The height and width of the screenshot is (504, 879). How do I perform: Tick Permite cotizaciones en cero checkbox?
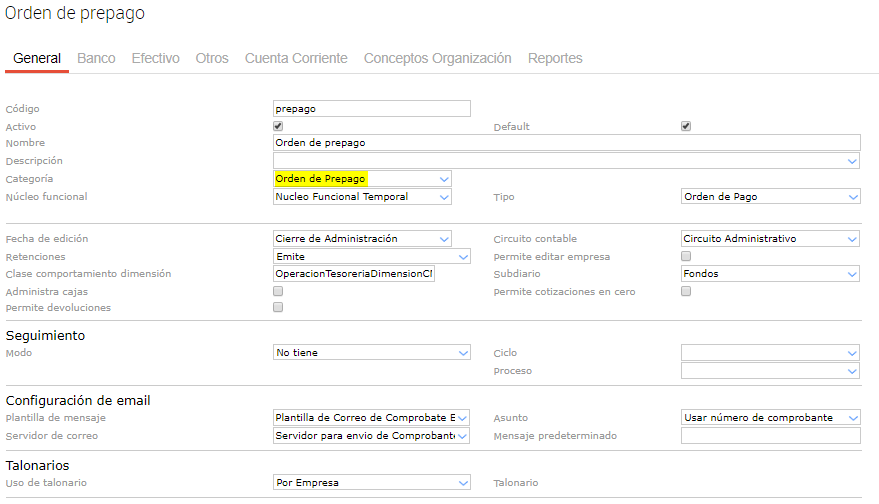(686, 291)
